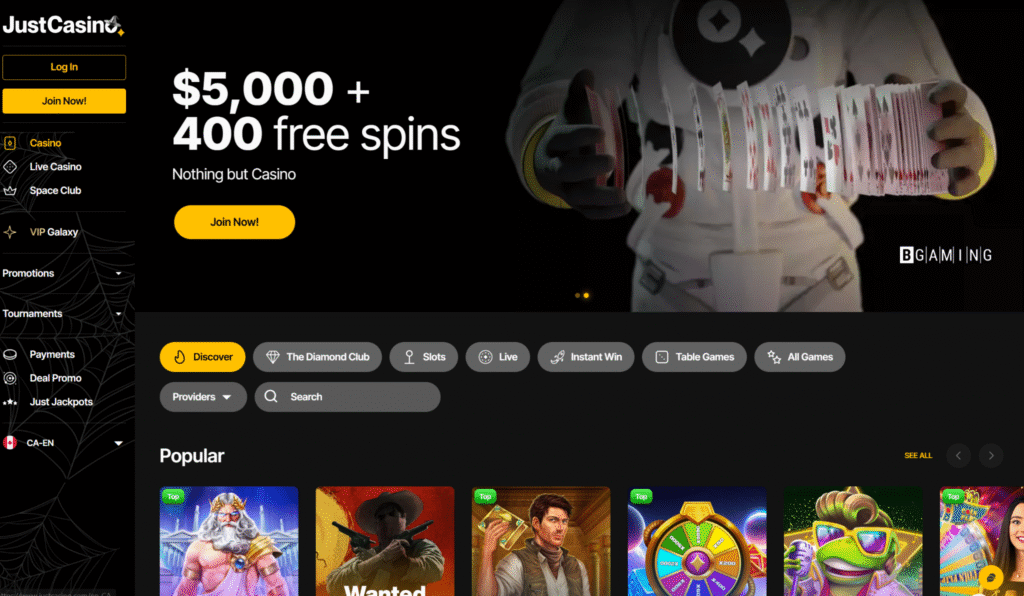Viewport: 1024px width, 596px height.
Task: Select the first carousel slide dot
Action: click(577, 296)
